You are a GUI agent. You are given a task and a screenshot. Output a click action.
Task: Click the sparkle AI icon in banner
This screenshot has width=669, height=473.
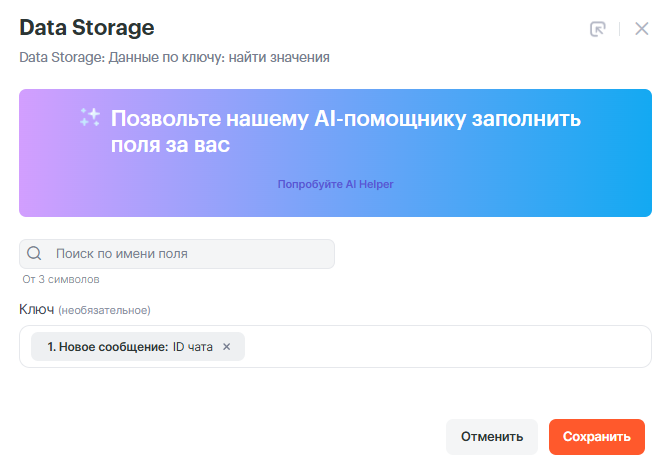pyautogui.click(x=90, y=118)
